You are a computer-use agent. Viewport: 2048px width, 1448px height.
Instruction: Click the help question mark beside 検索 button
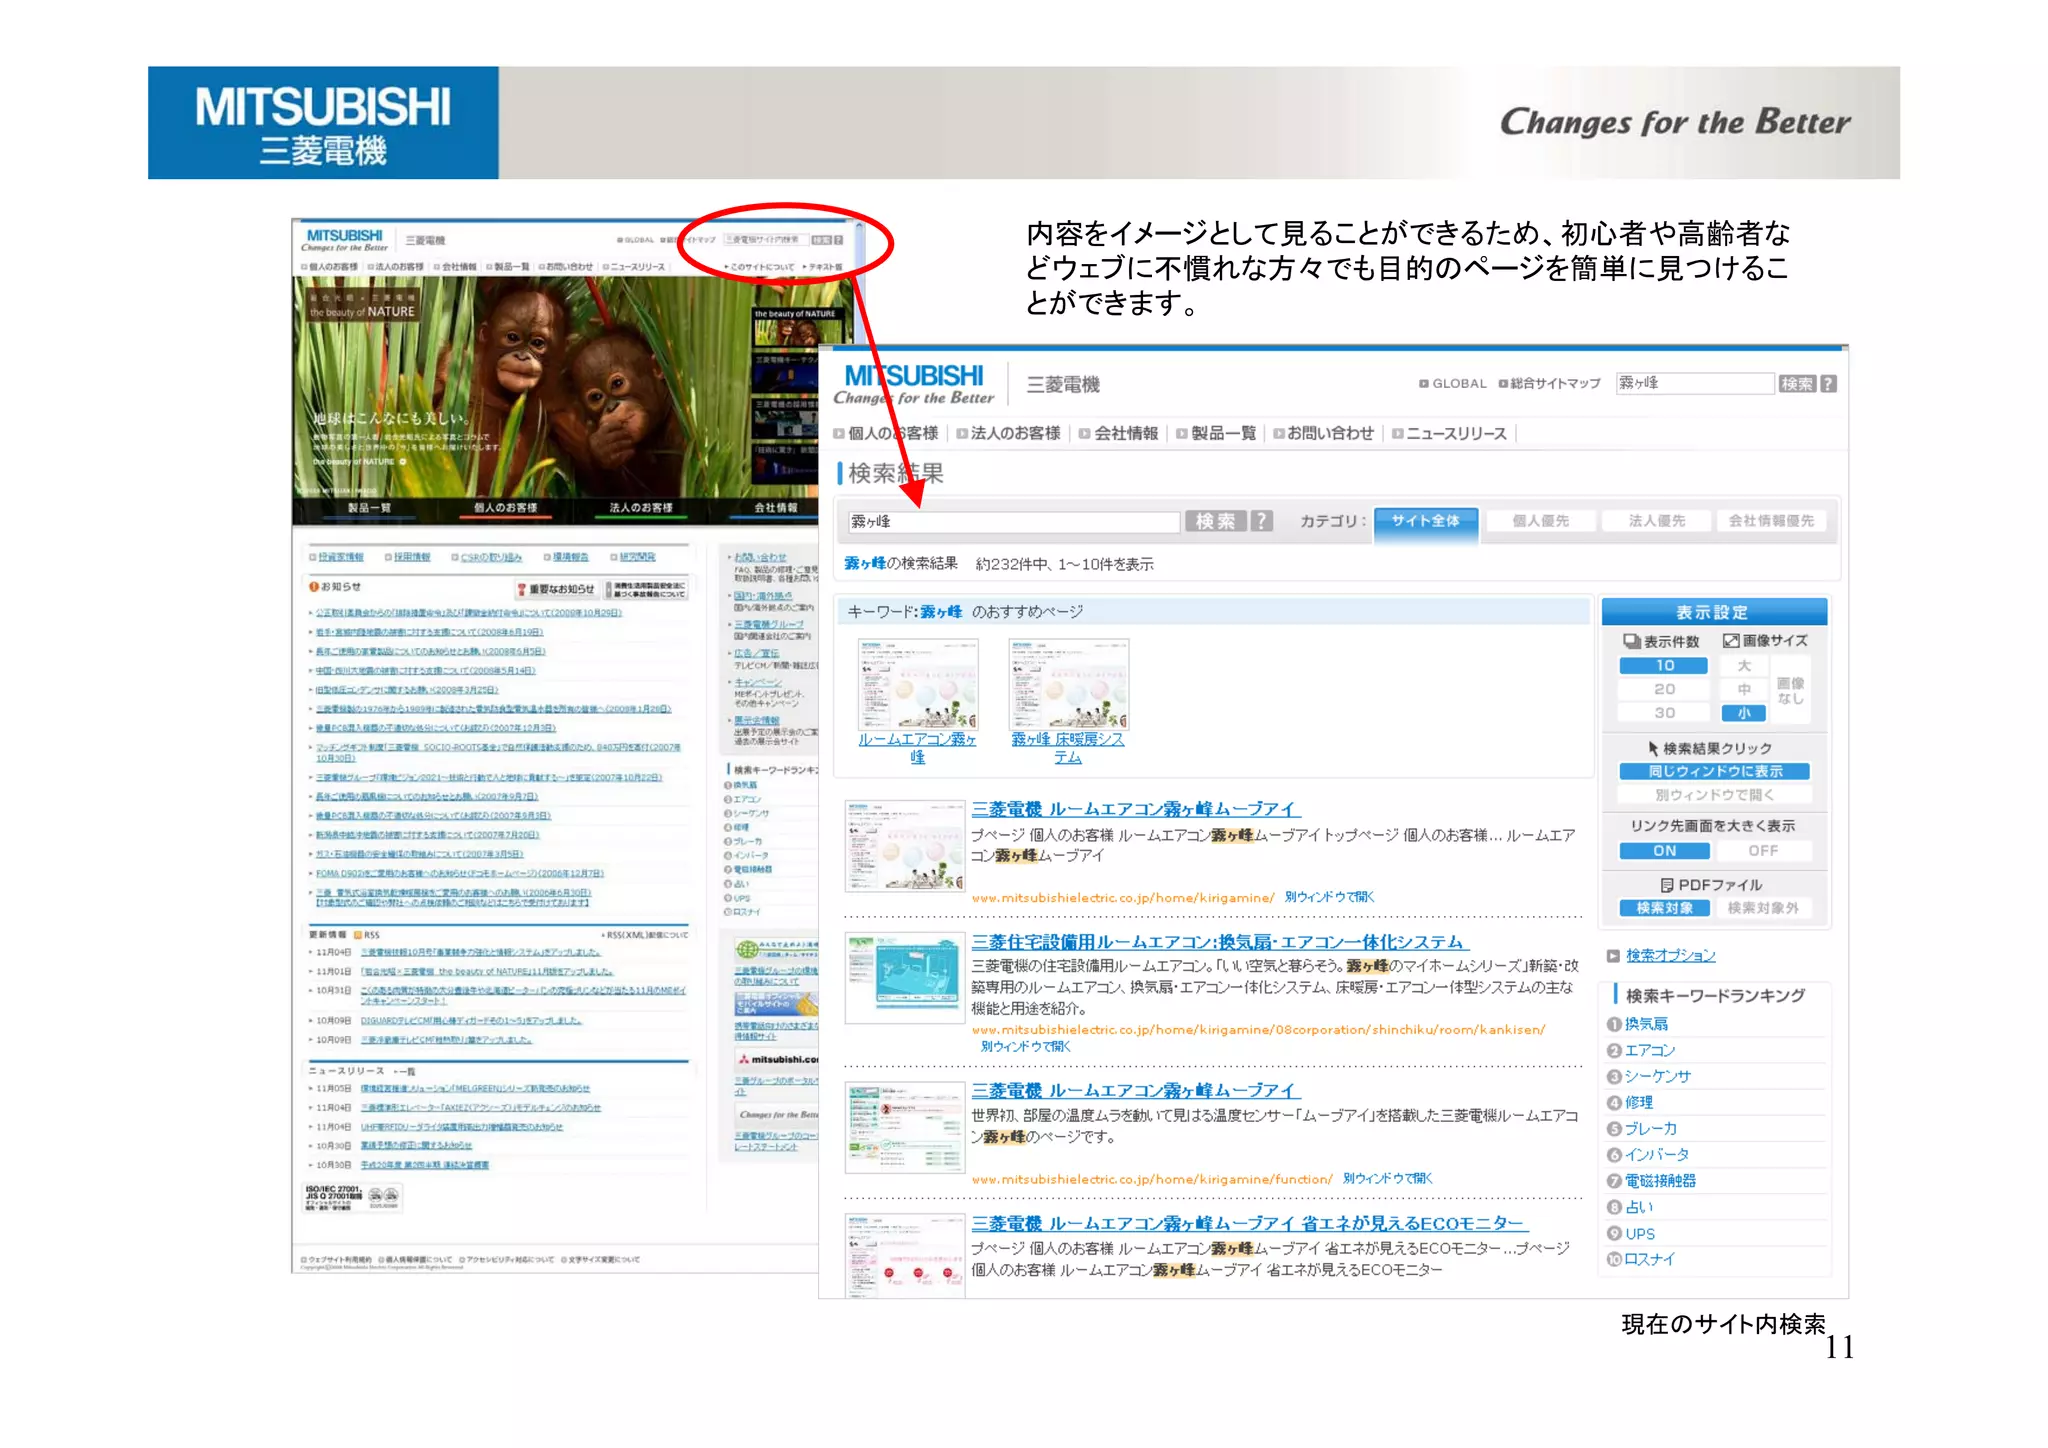pyautogui.click(x=1262, y=521)
